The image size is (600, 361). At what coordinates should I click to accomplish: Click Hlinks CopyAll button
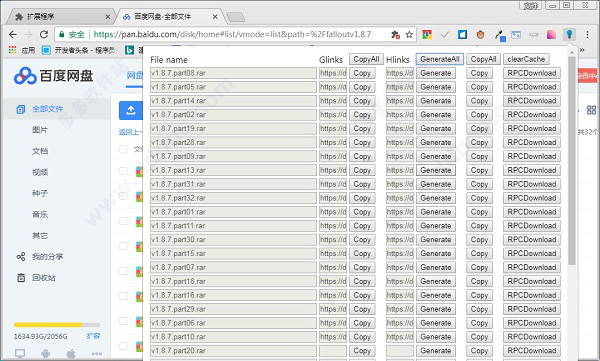[483, 59]
